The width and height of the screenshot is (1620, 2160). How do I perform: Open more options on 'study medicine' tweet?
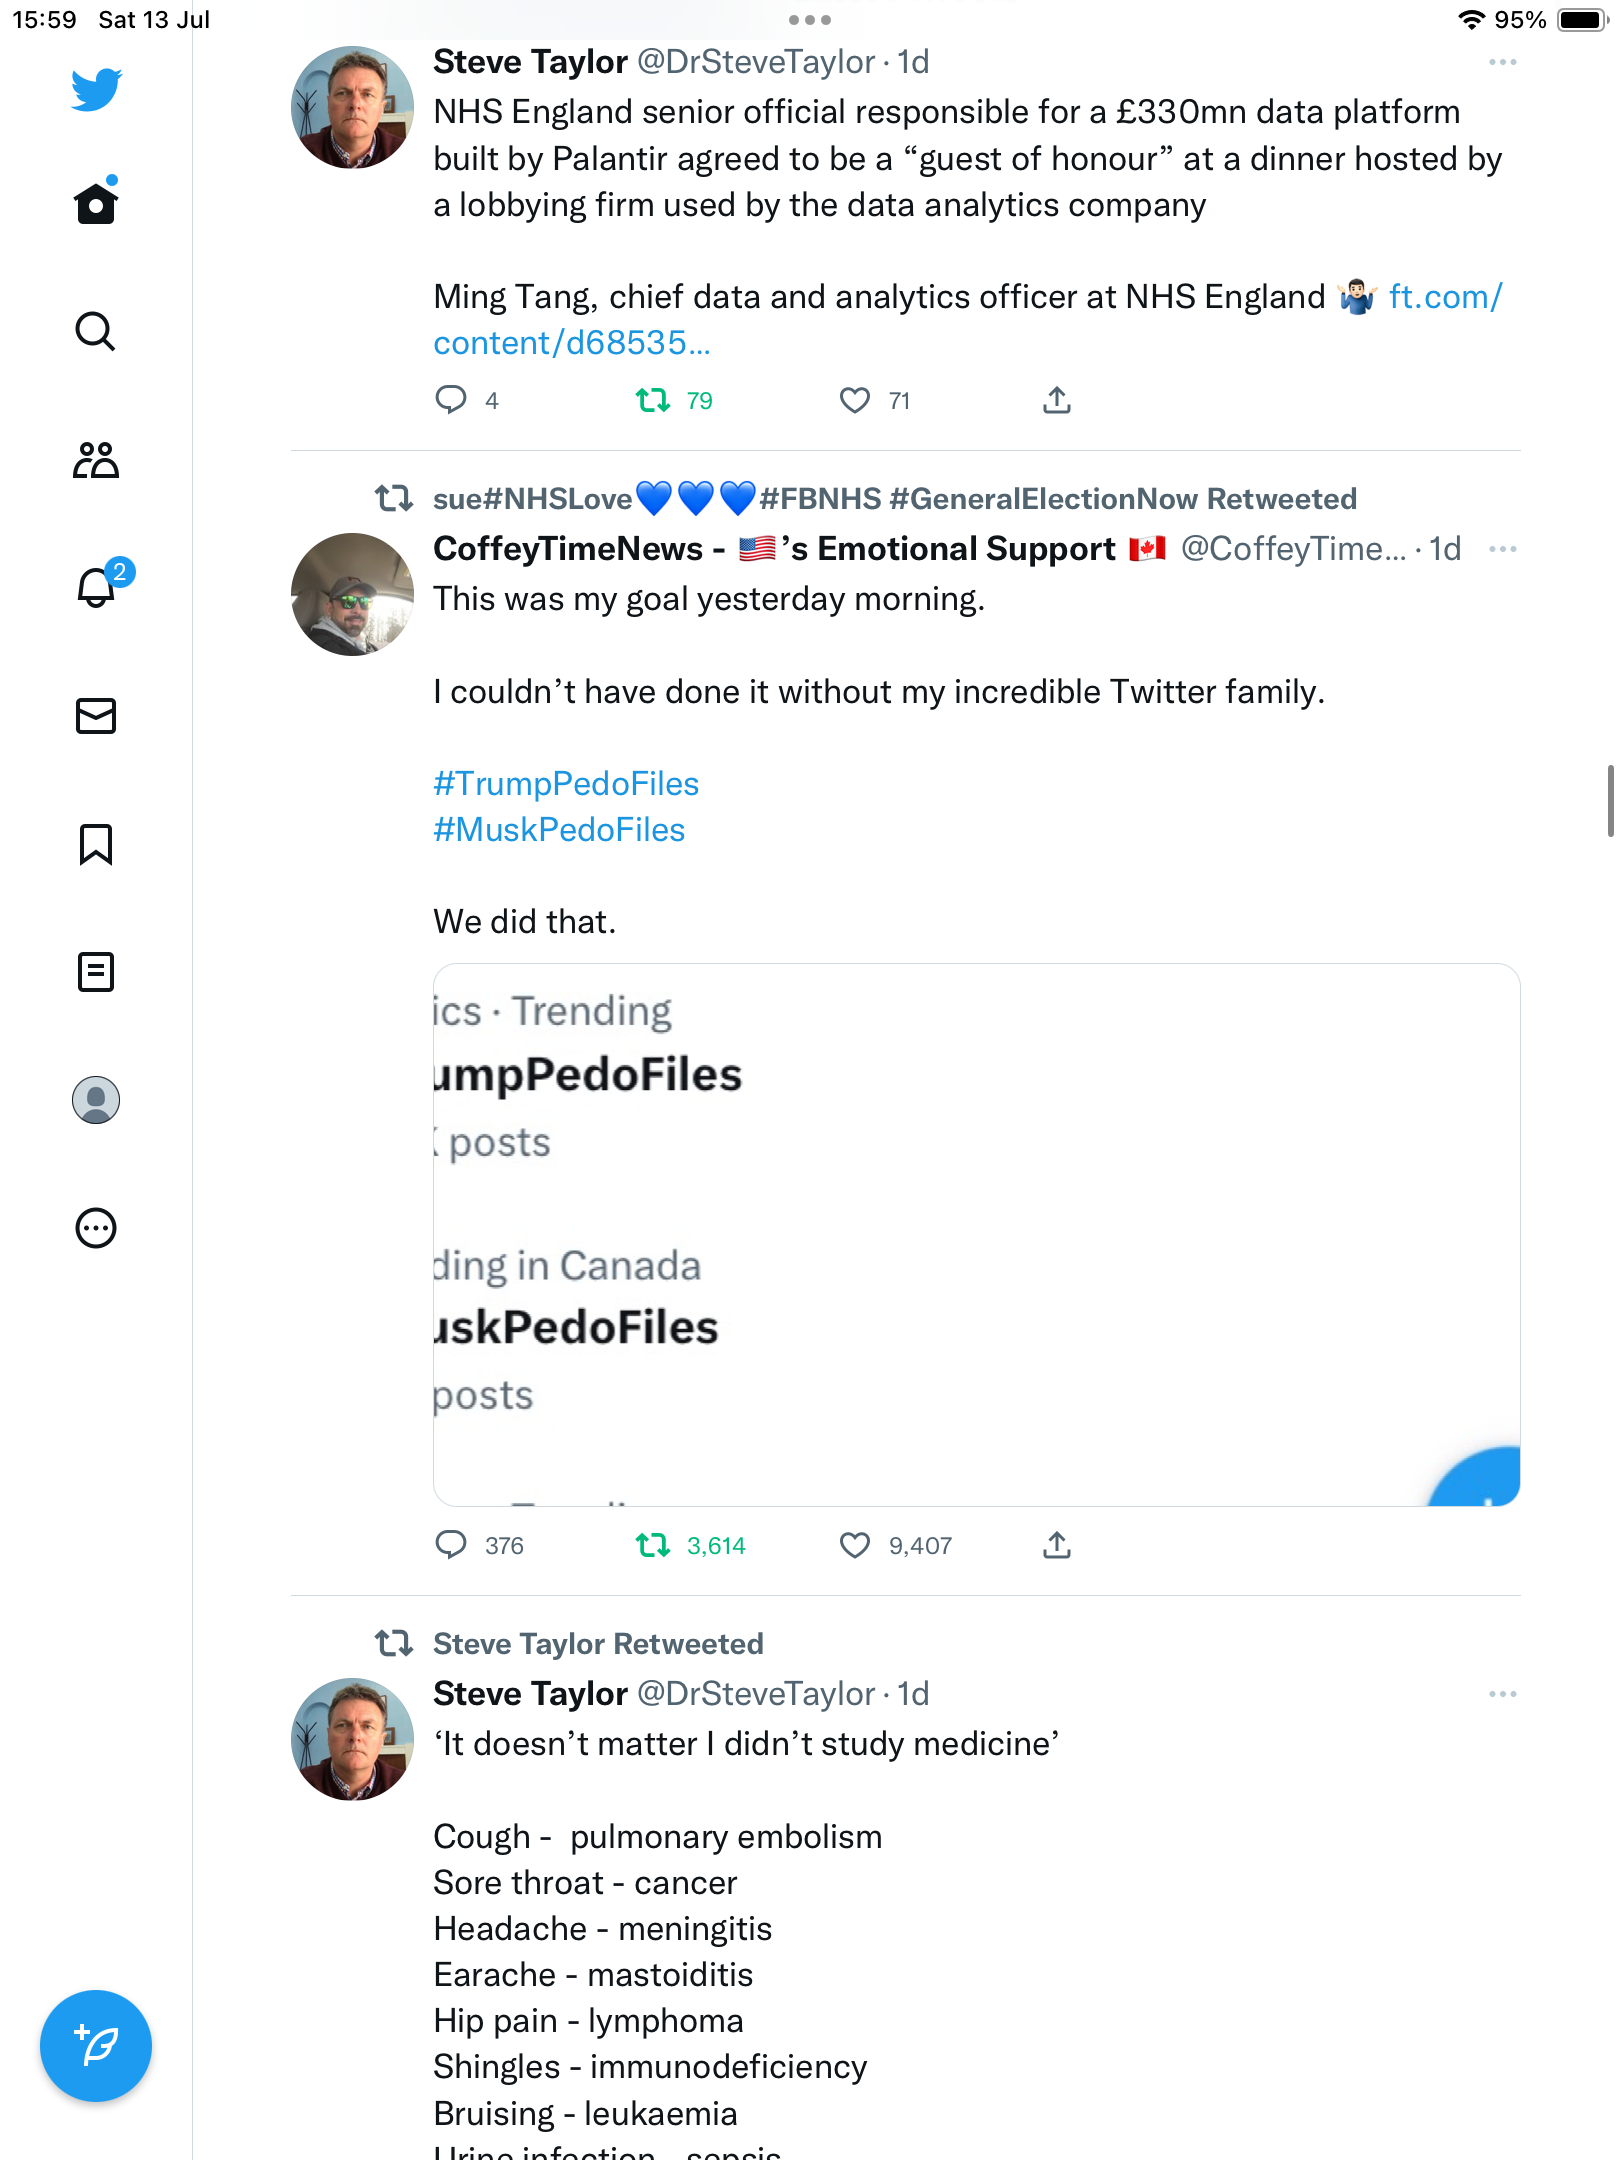[1502, 1694]
